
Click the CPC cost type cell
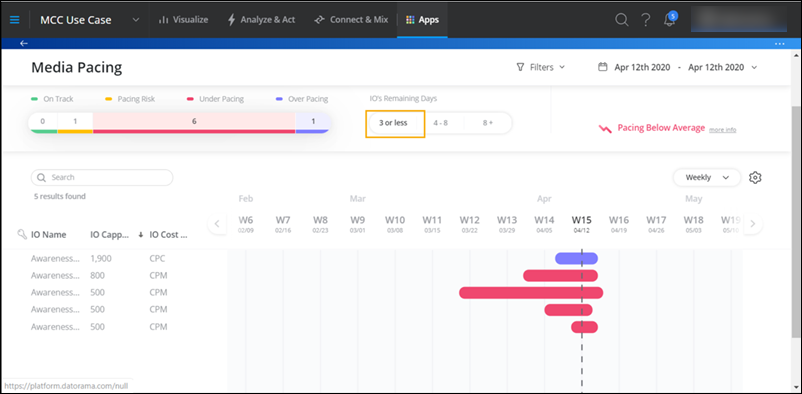157,258
